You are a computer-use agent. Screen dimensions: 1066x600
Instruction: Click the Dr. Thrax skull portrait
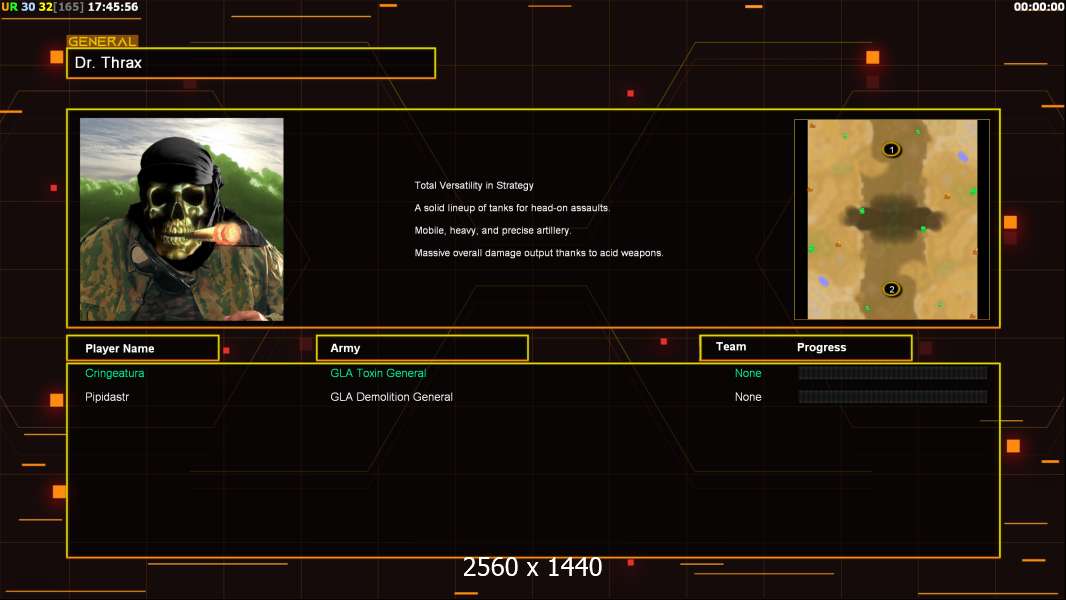(x=182, y=219)
